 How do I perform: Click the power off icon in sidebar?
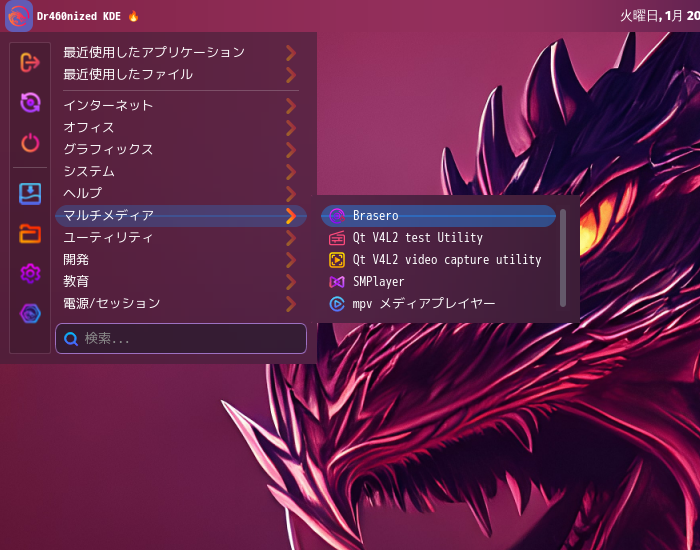pos(30,143)
